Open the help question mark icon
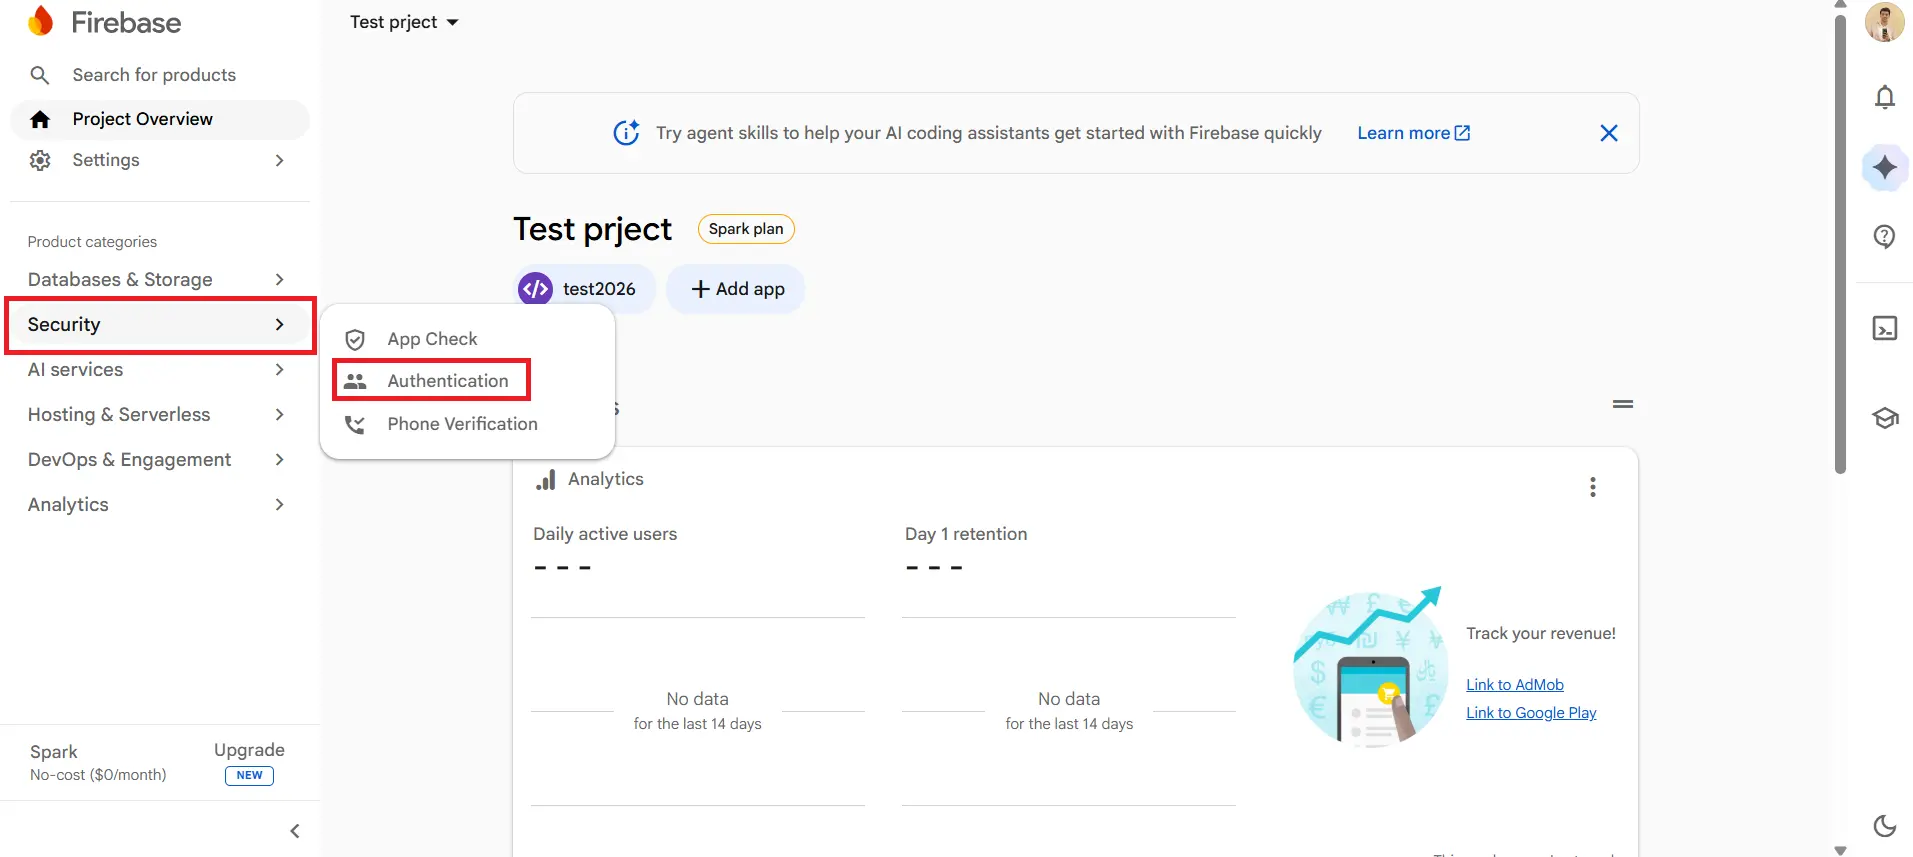This screenshot has height=857, width=1913. pos(1885,237)
